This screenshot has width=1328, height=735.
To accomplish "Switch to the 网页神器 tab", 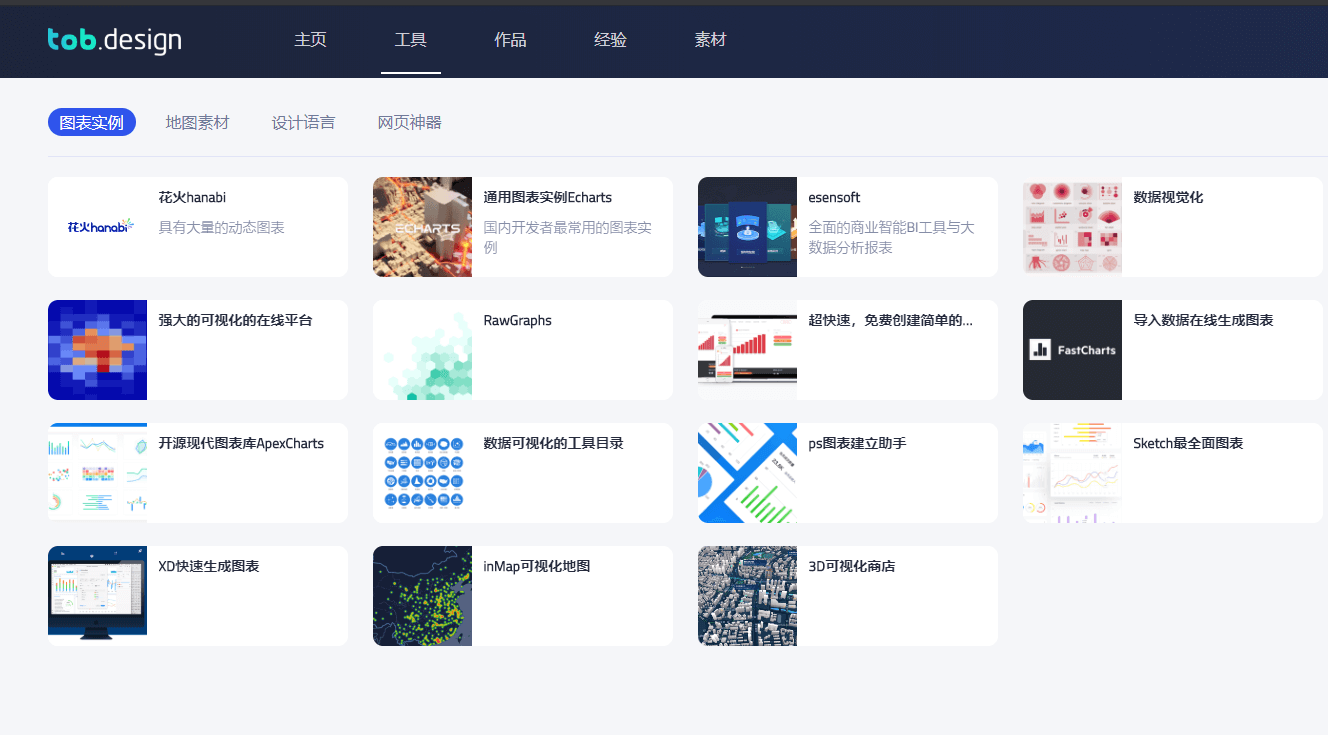I will click(409, 122).
